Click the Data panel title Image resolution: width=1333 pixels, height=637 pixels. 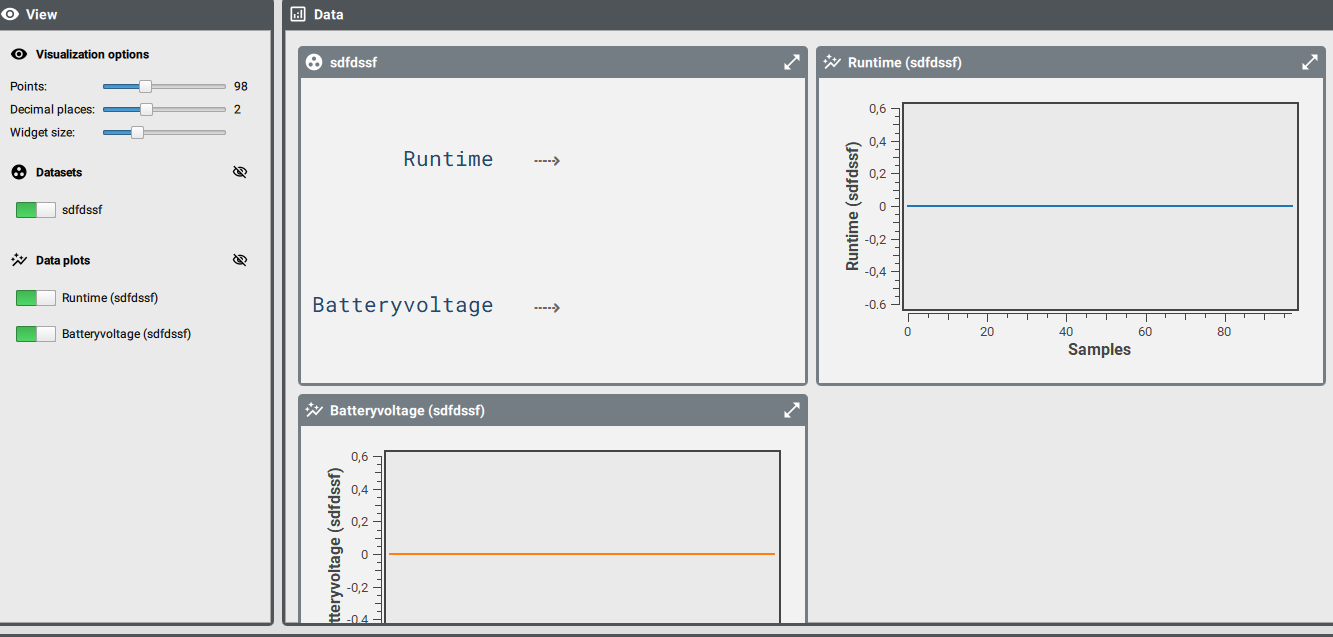tap(329, 14)
